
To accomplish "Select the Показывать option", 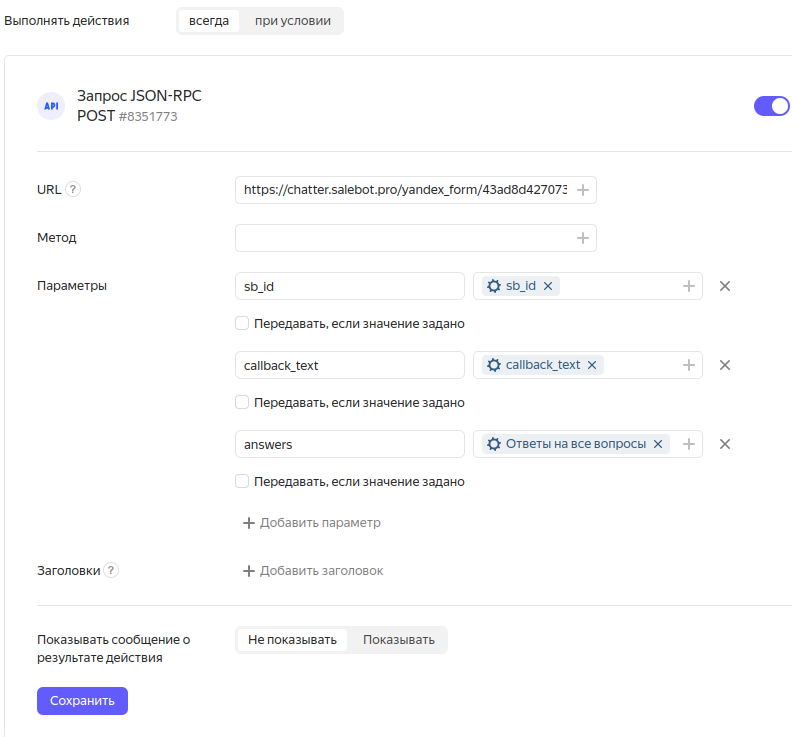I will 398,640.
